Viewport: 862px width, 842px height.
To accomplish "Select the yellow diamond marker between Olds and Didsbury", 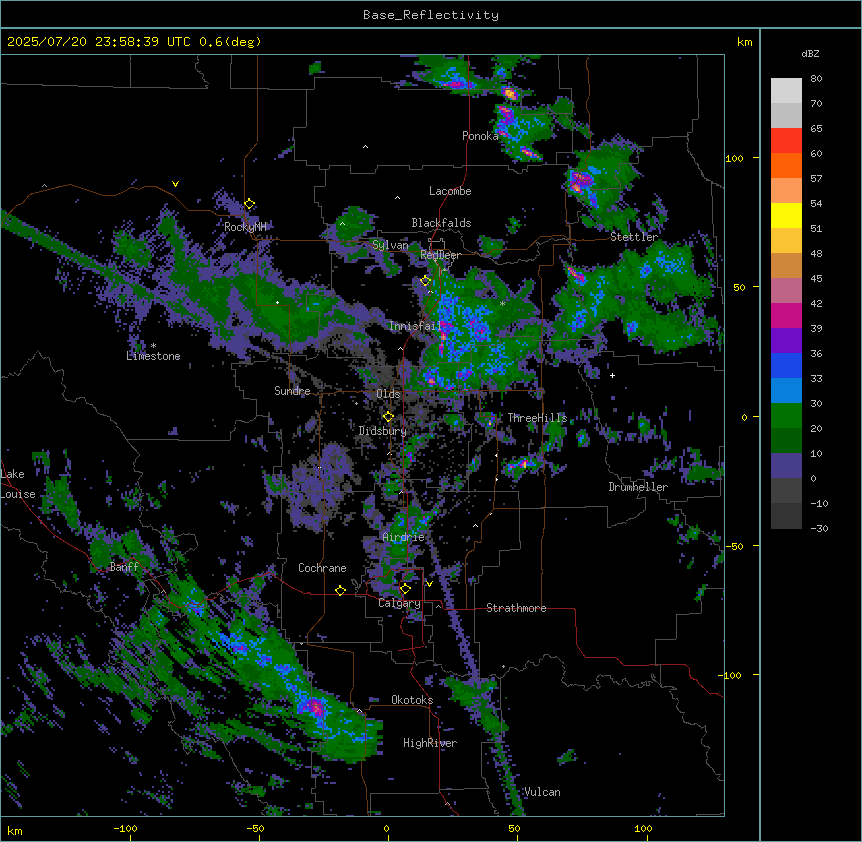I will coord(388,417).
